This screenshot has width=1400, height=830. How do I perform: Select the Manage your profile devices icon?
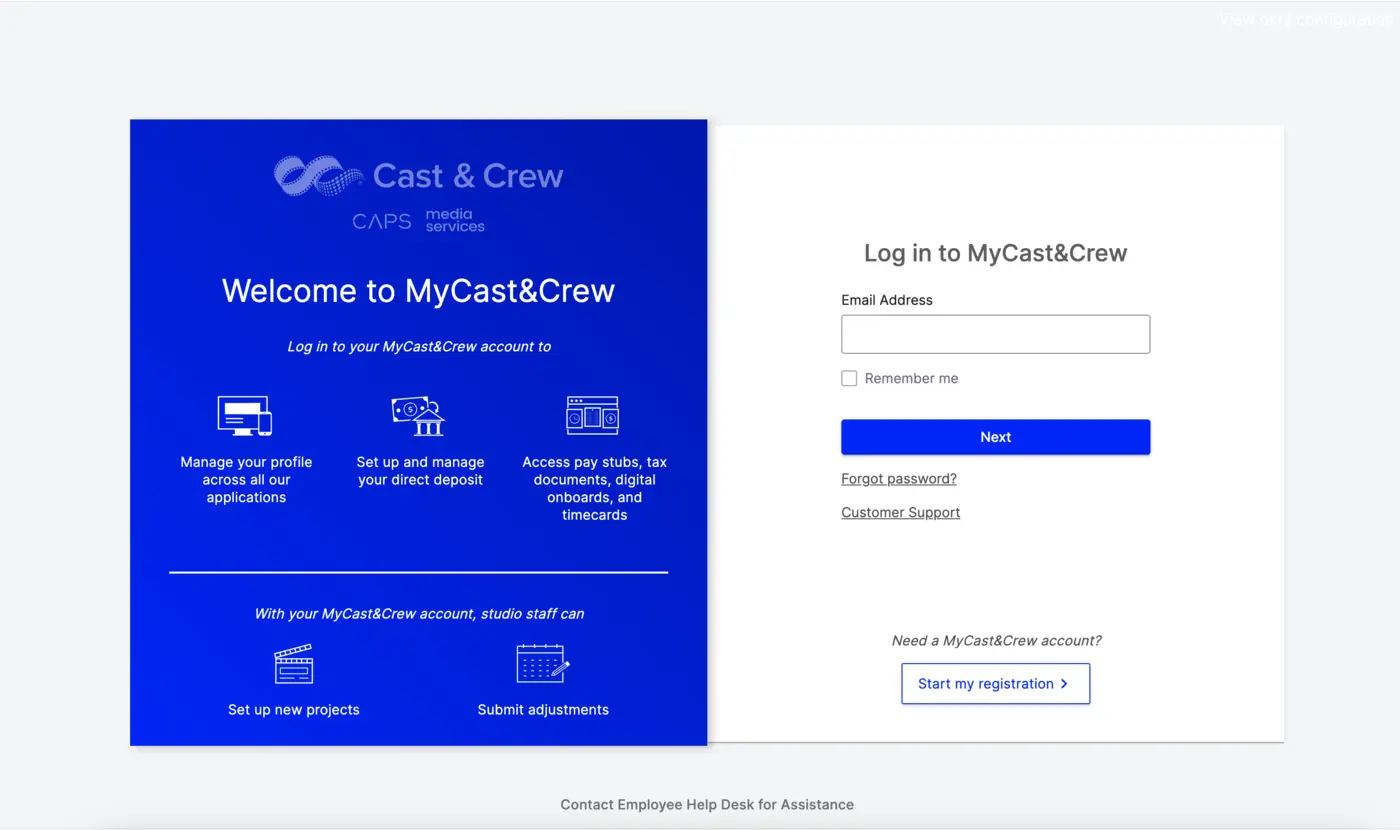243,413
